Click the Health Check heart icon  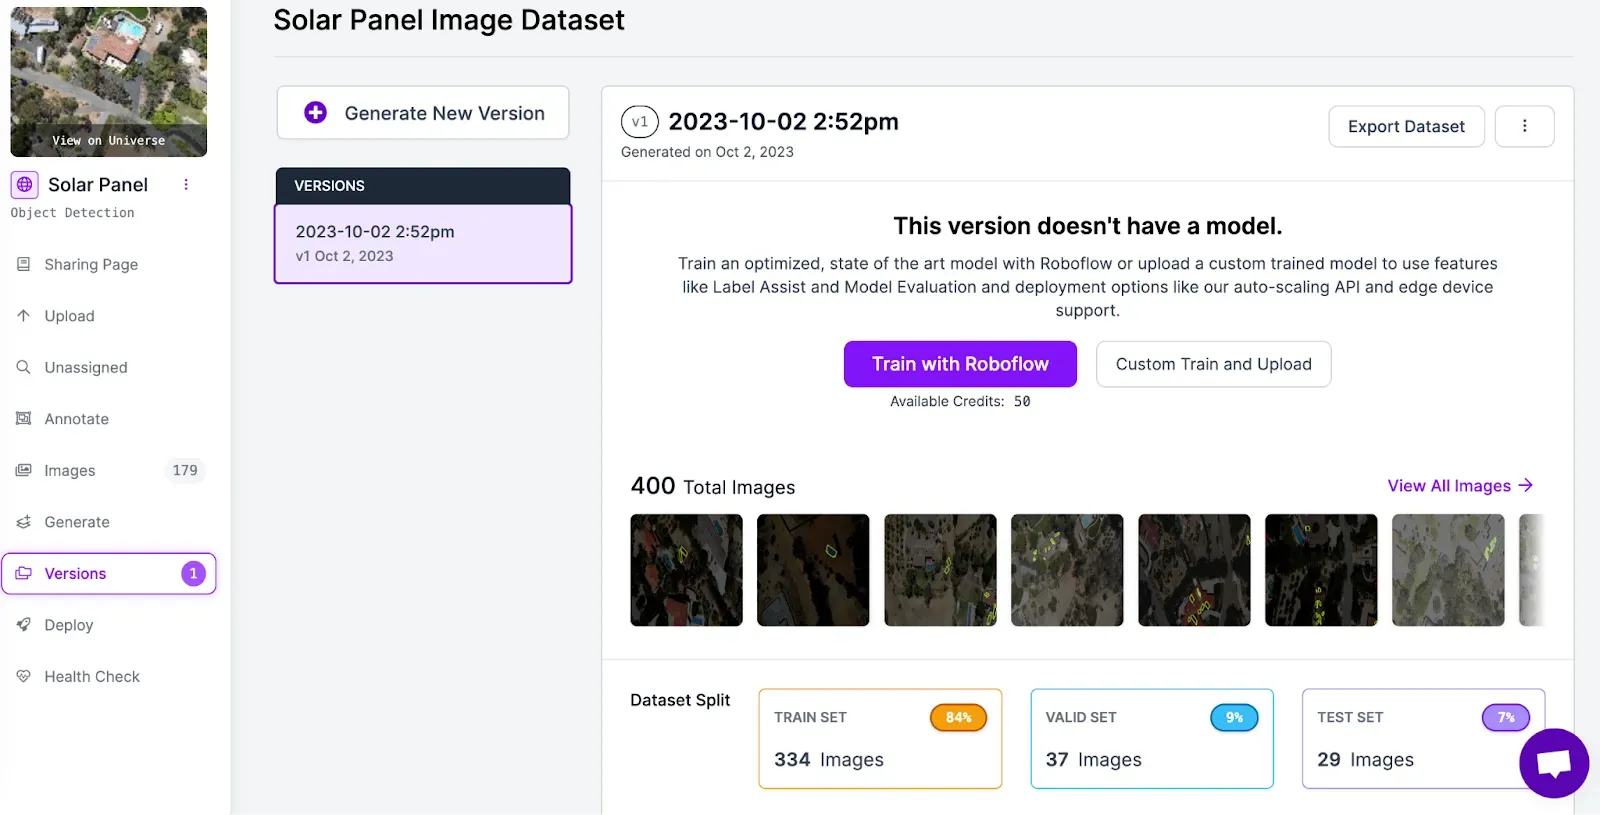(23, 676)
